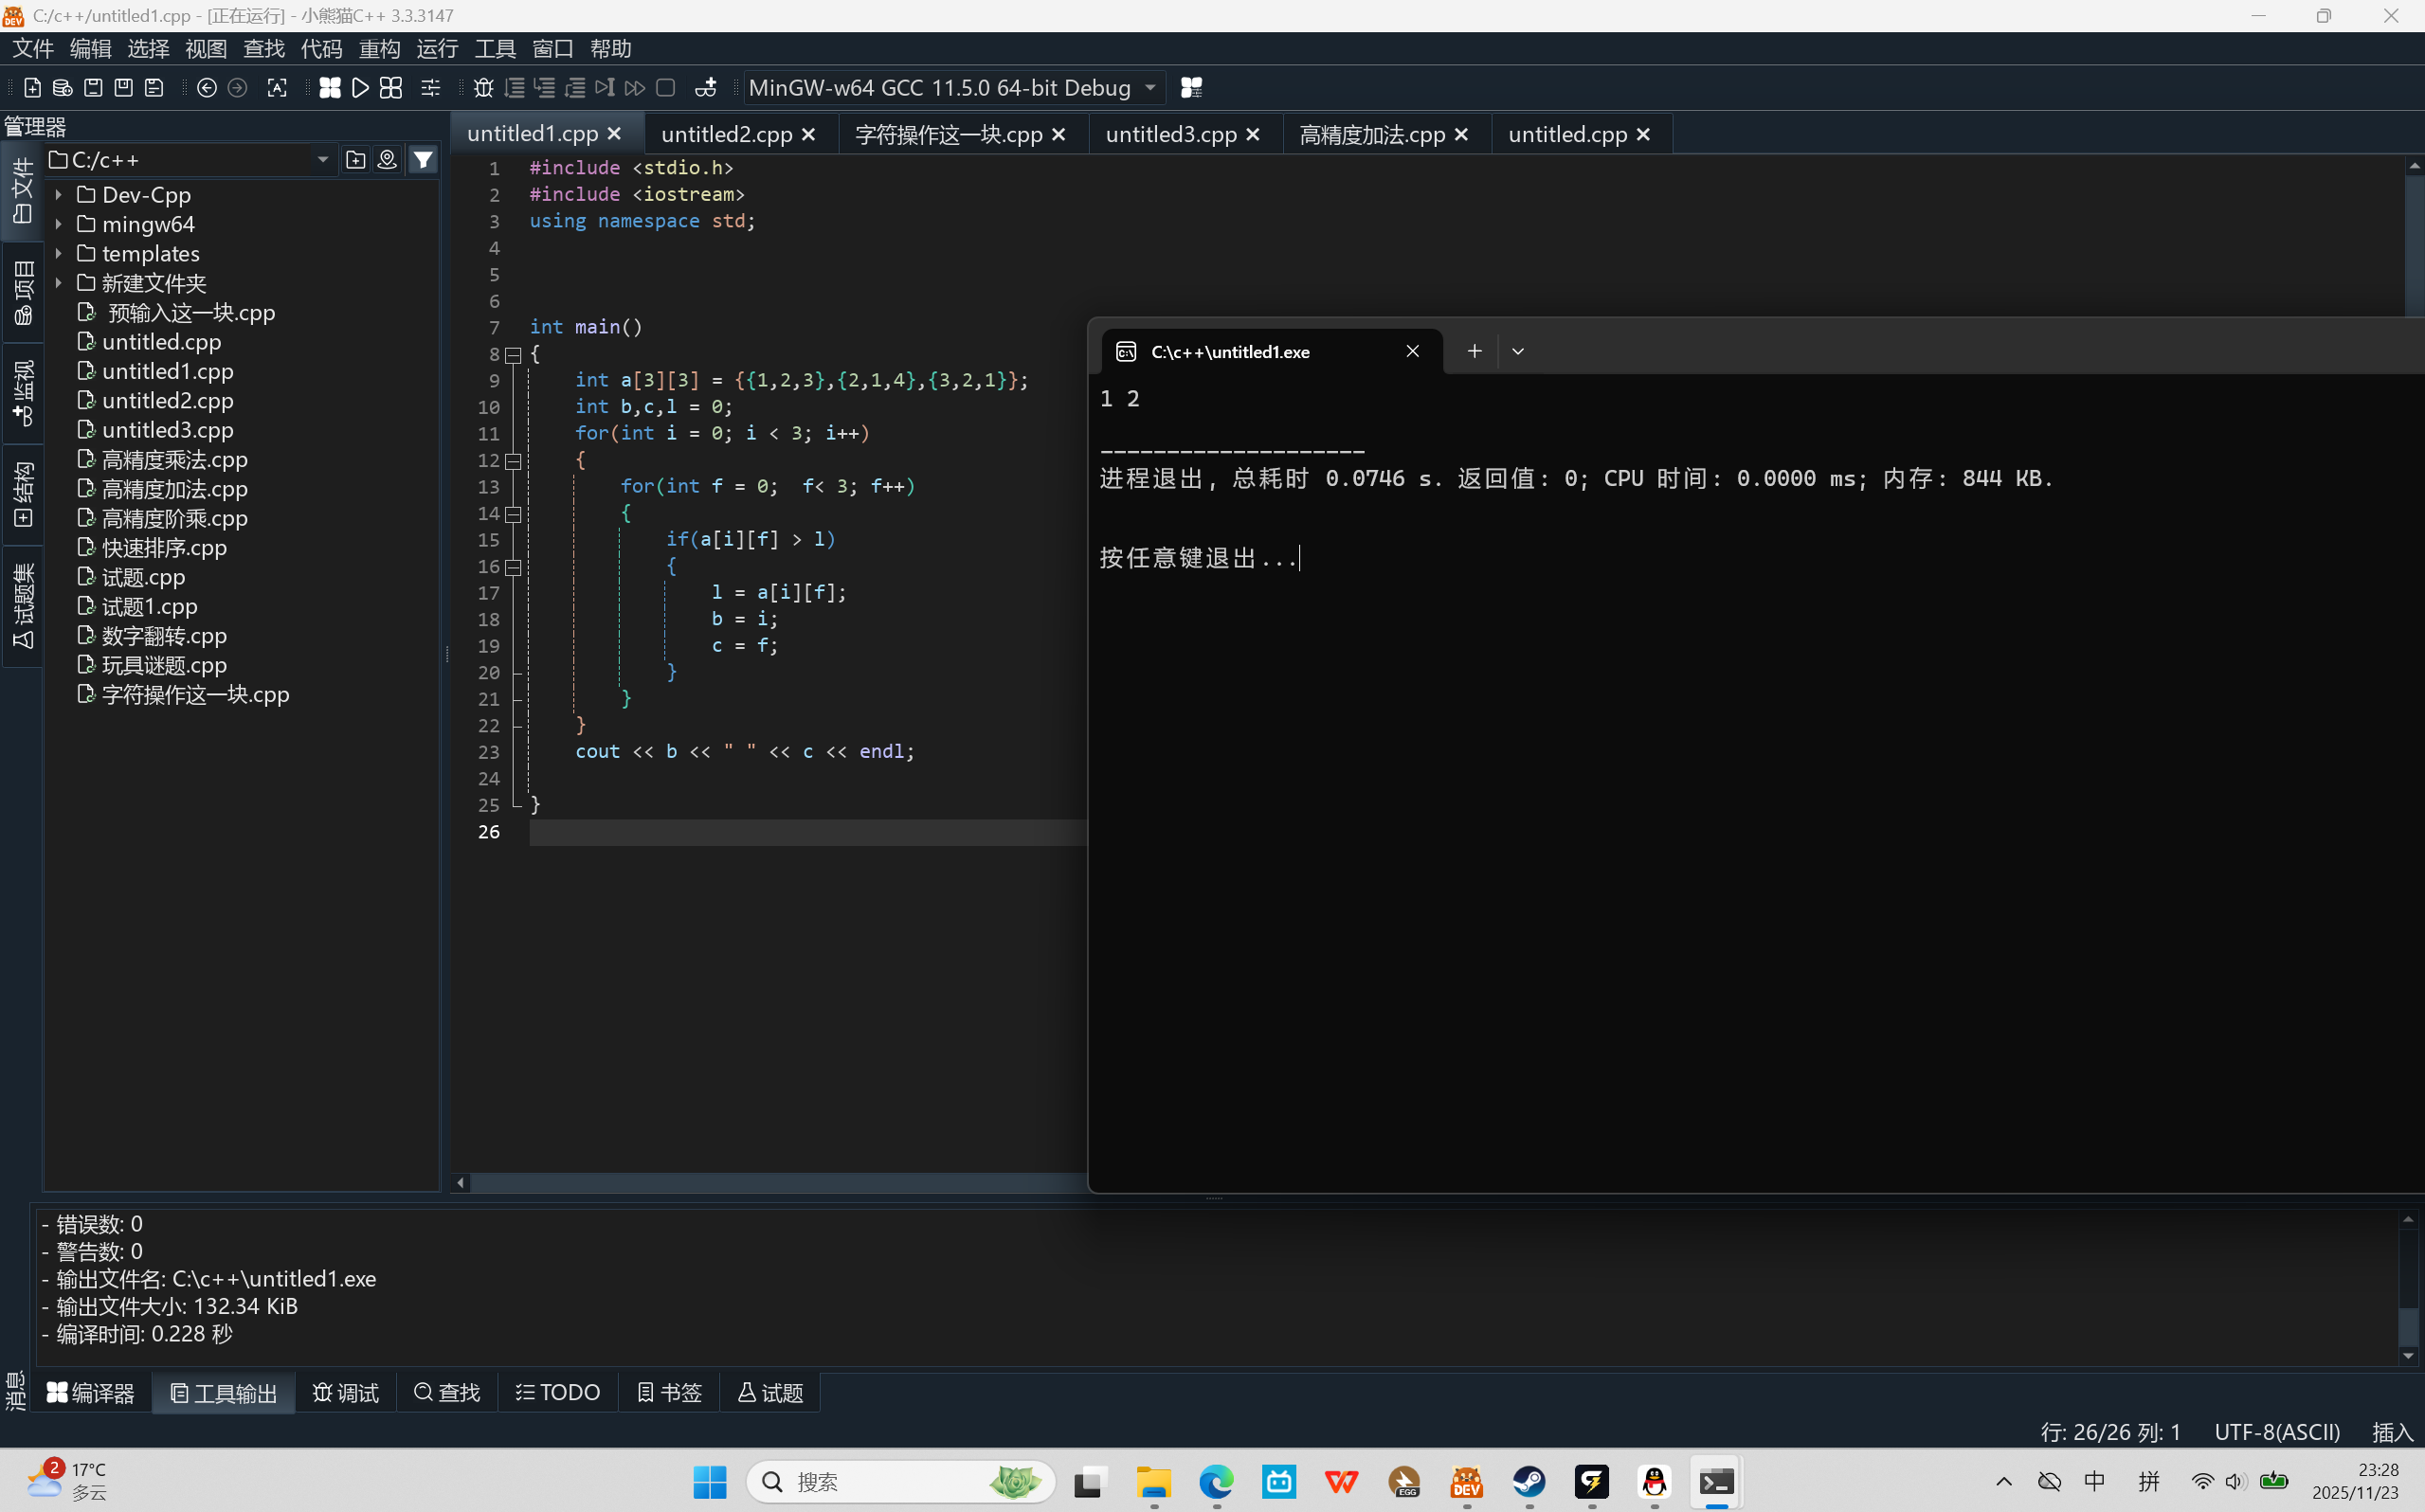
Task: Open the 调试 bottom panel
Action: pos(346,1393)
